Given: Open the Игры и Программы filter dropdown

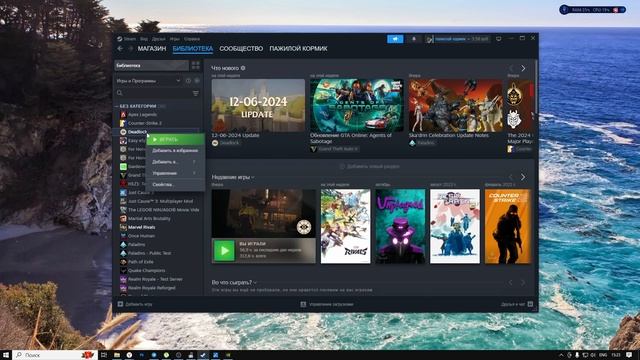Looking at the screenshot, I should pyautogui.click(x=149, y=81).
